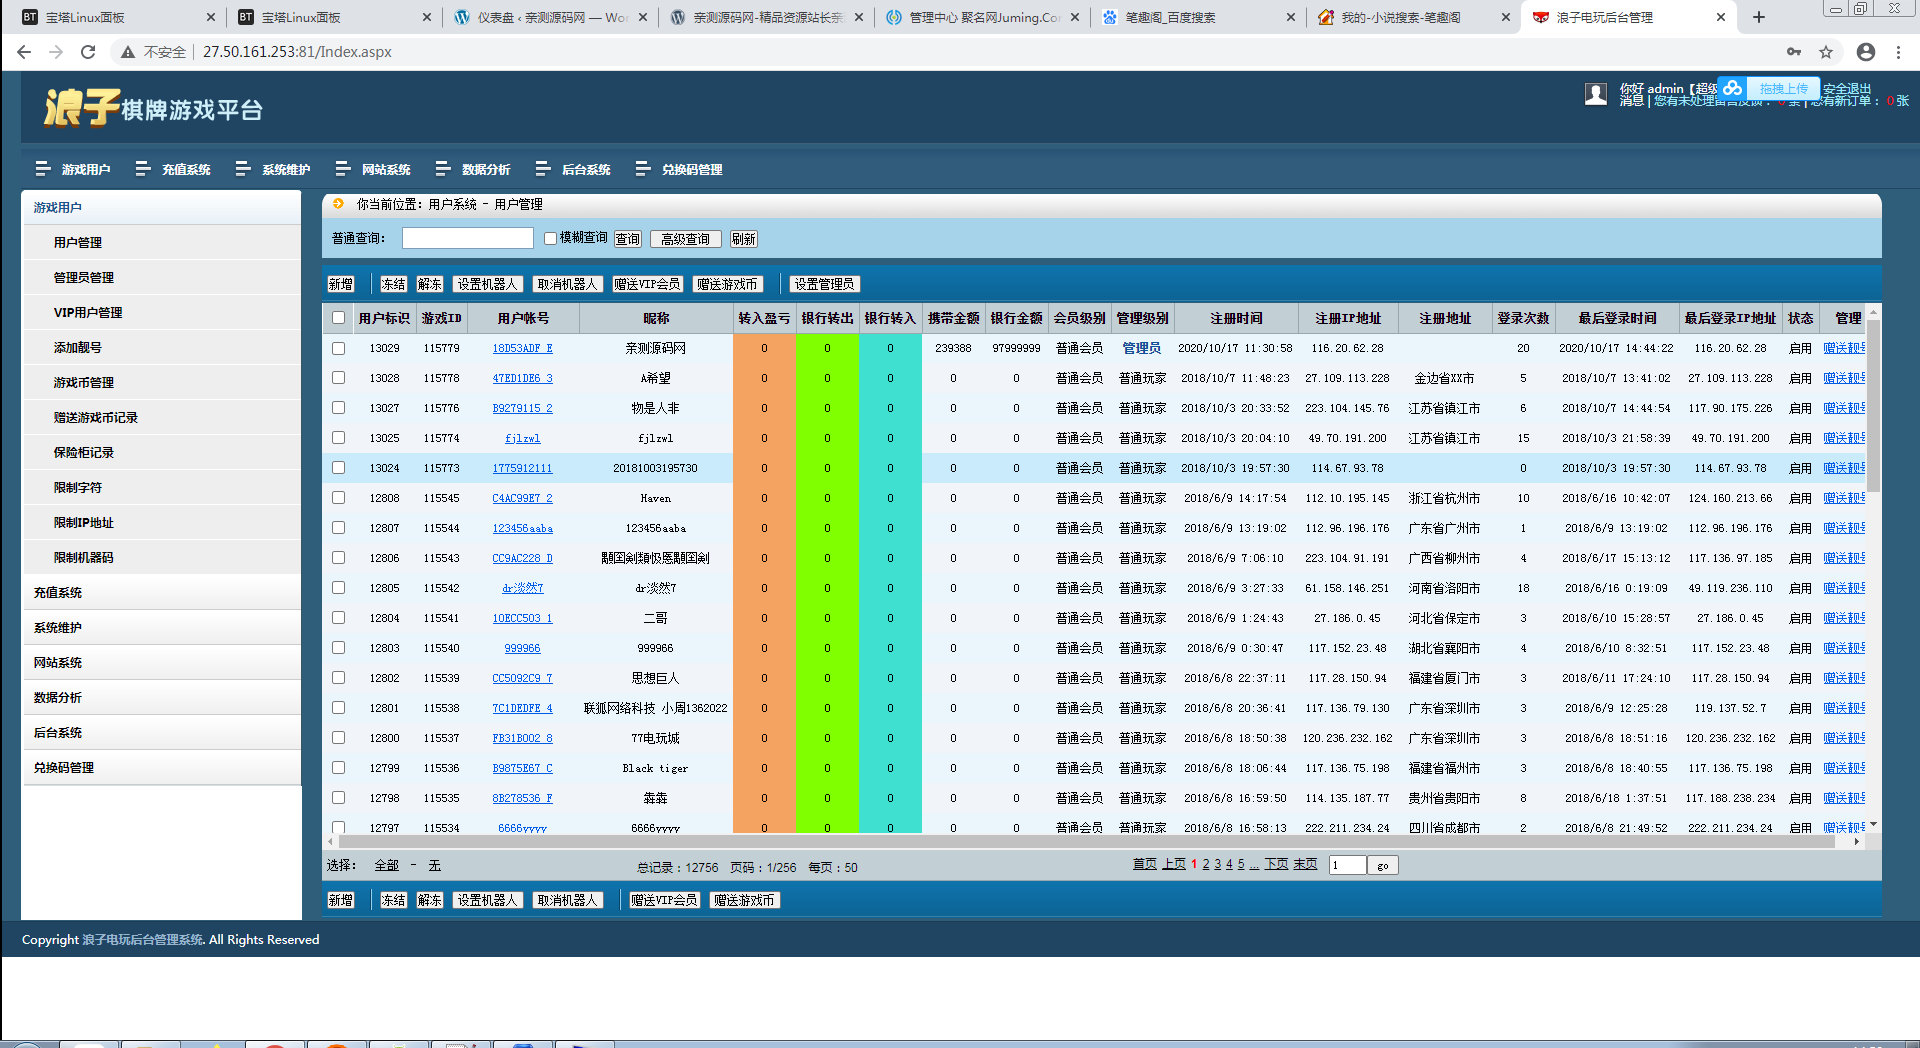The height and width of the screenshot is (1048, 1920).
Task: Click the browser reload icon
Action: coord(88,52)
